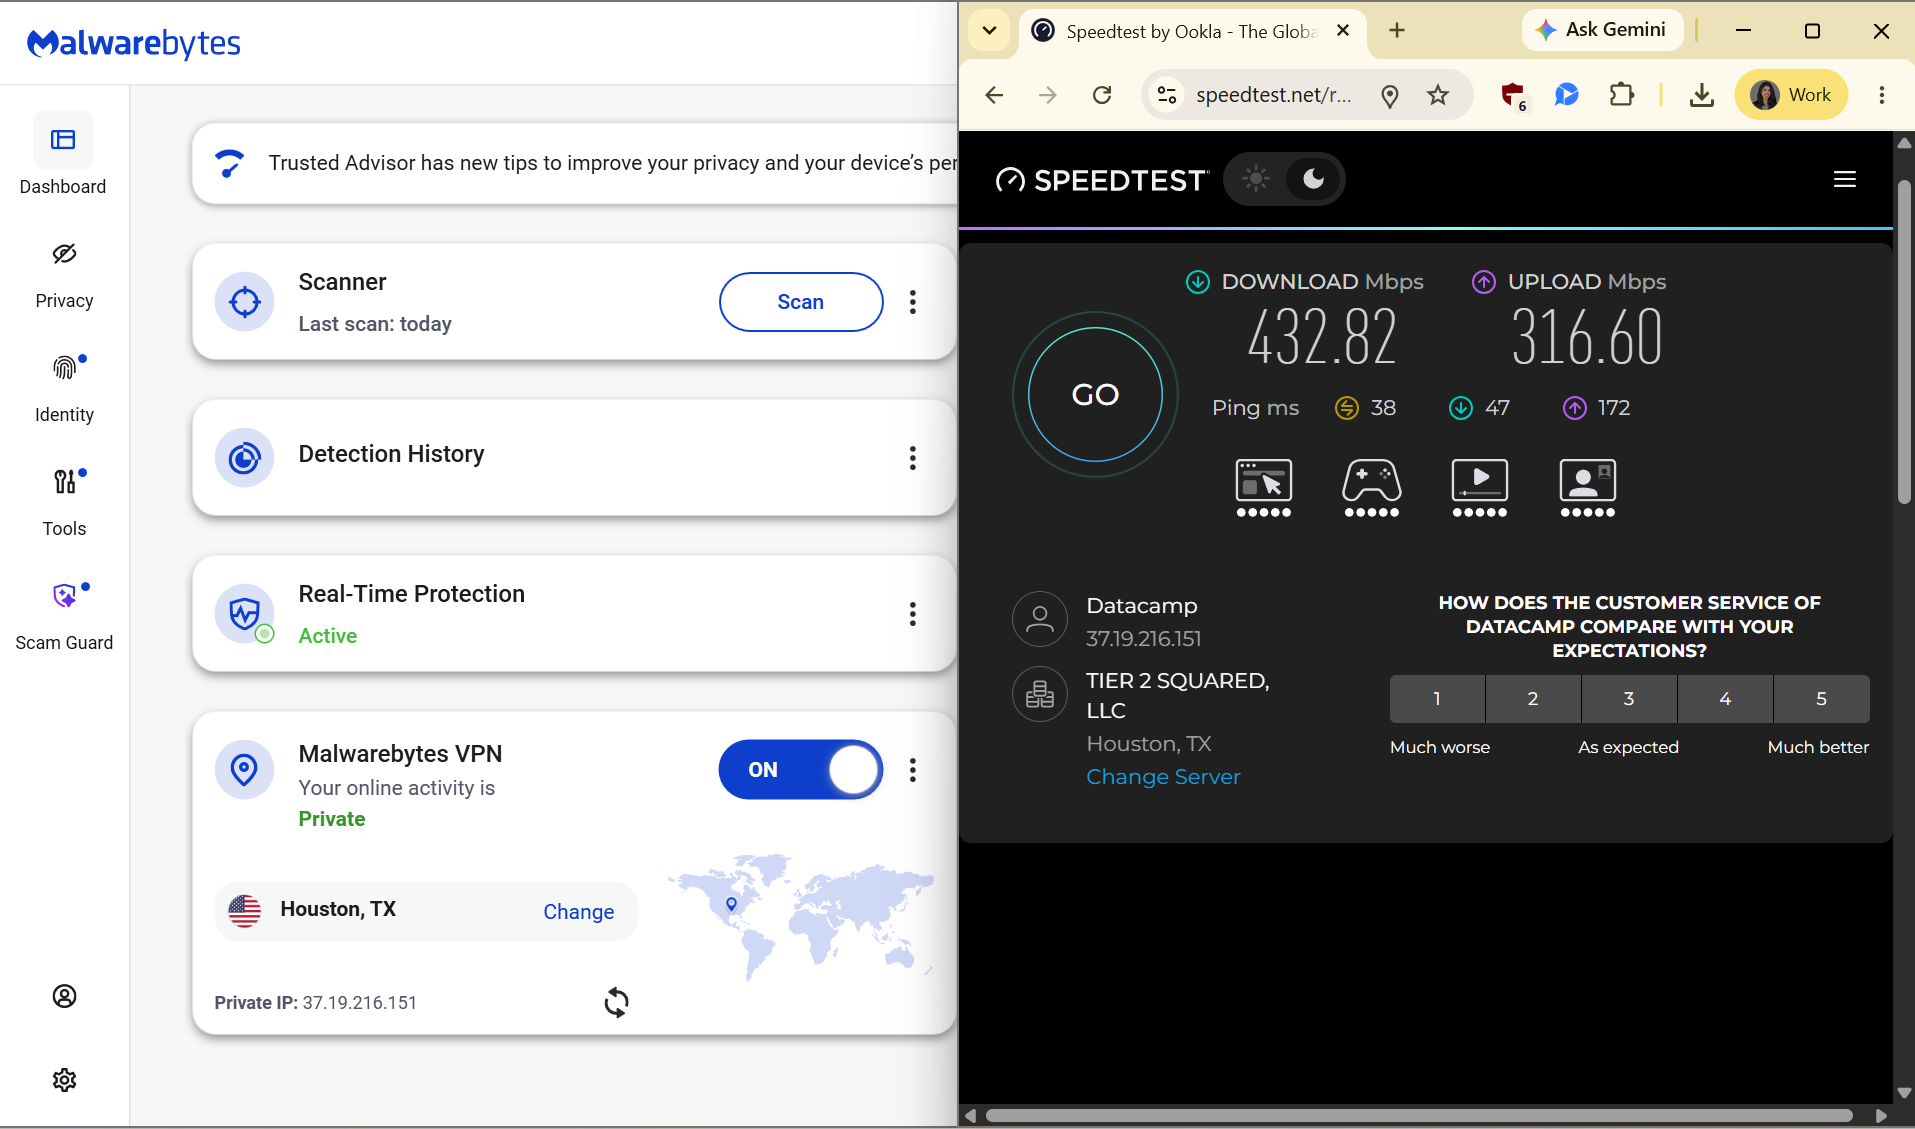Open Chrome downloads icon
Image resolution: width=1915 pixels, height=1129 pixels.
pyautogui.click(x=1701, y=95)
